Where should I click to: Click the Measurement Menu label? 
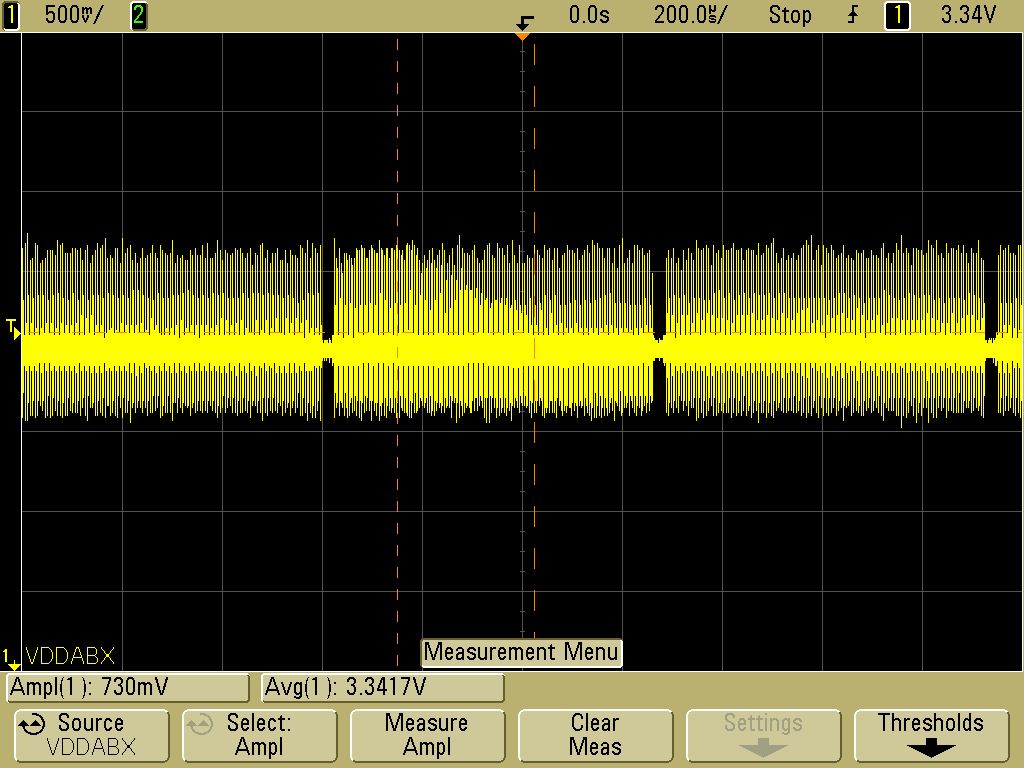coord(521,652)
